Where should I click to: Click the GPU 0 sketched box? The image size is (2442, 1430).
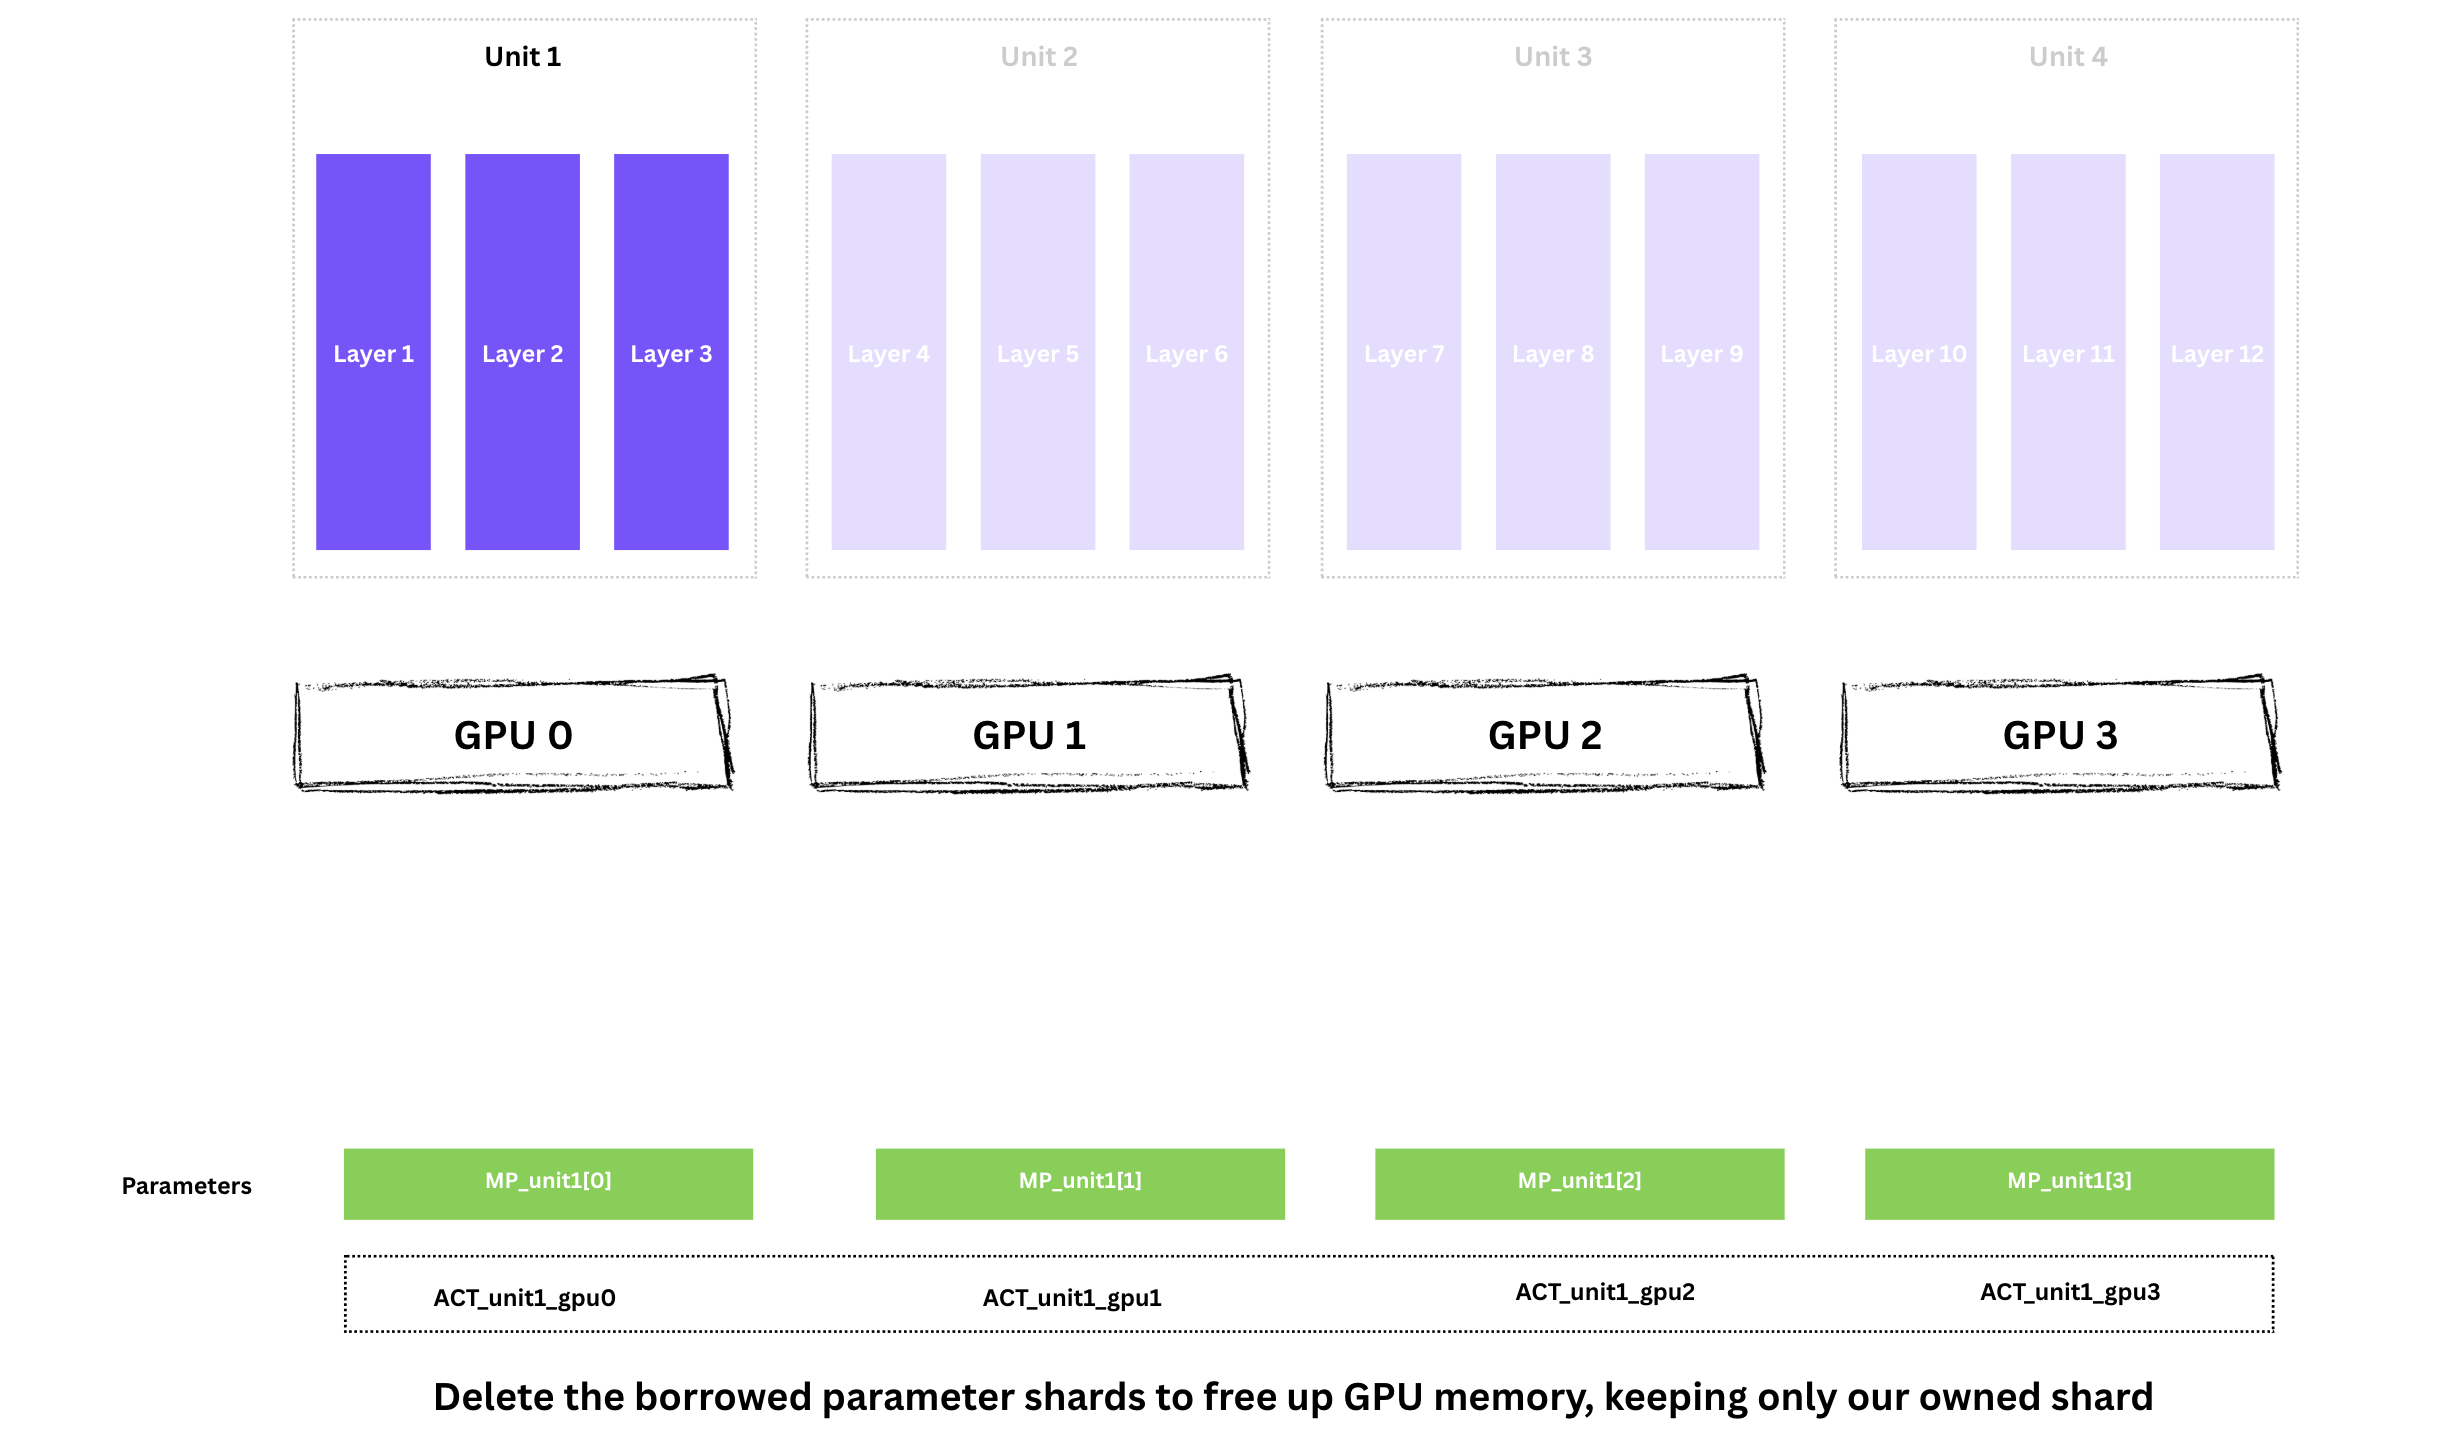513,735
